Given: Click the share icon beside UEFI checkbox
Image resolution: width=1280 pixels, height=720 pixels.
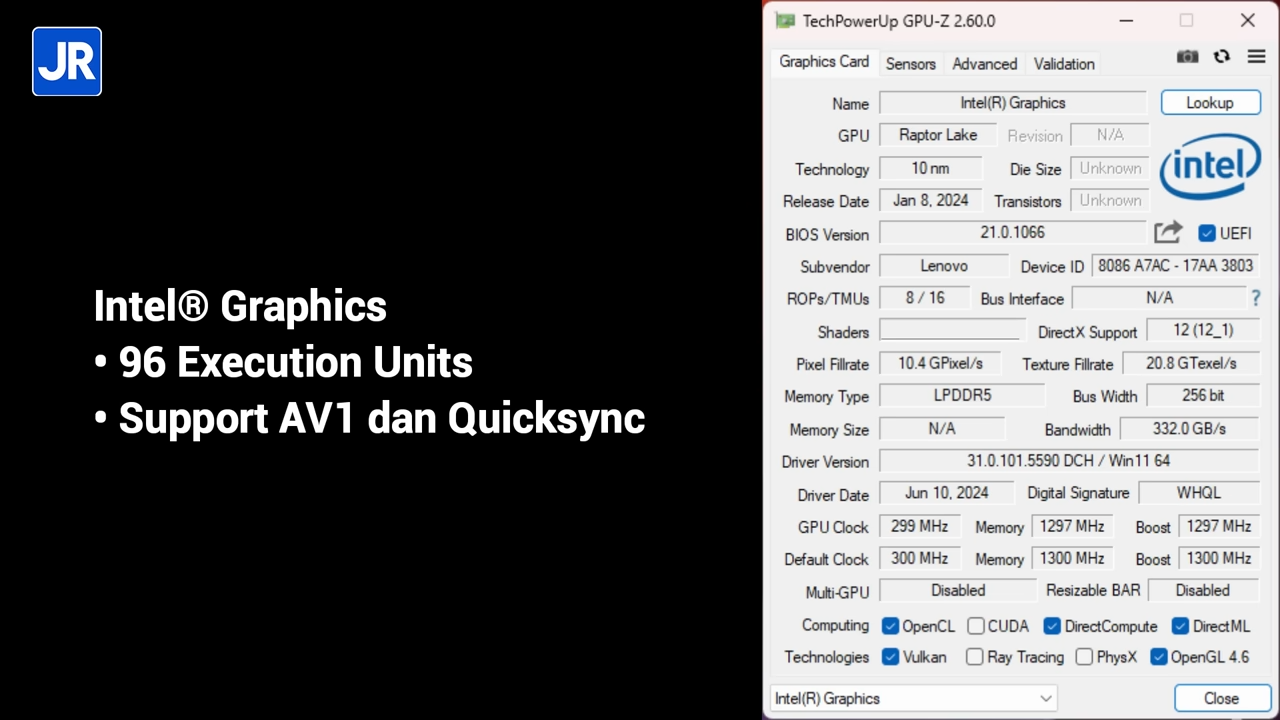Looking at the screenshot, I should tap(1168, 232).
